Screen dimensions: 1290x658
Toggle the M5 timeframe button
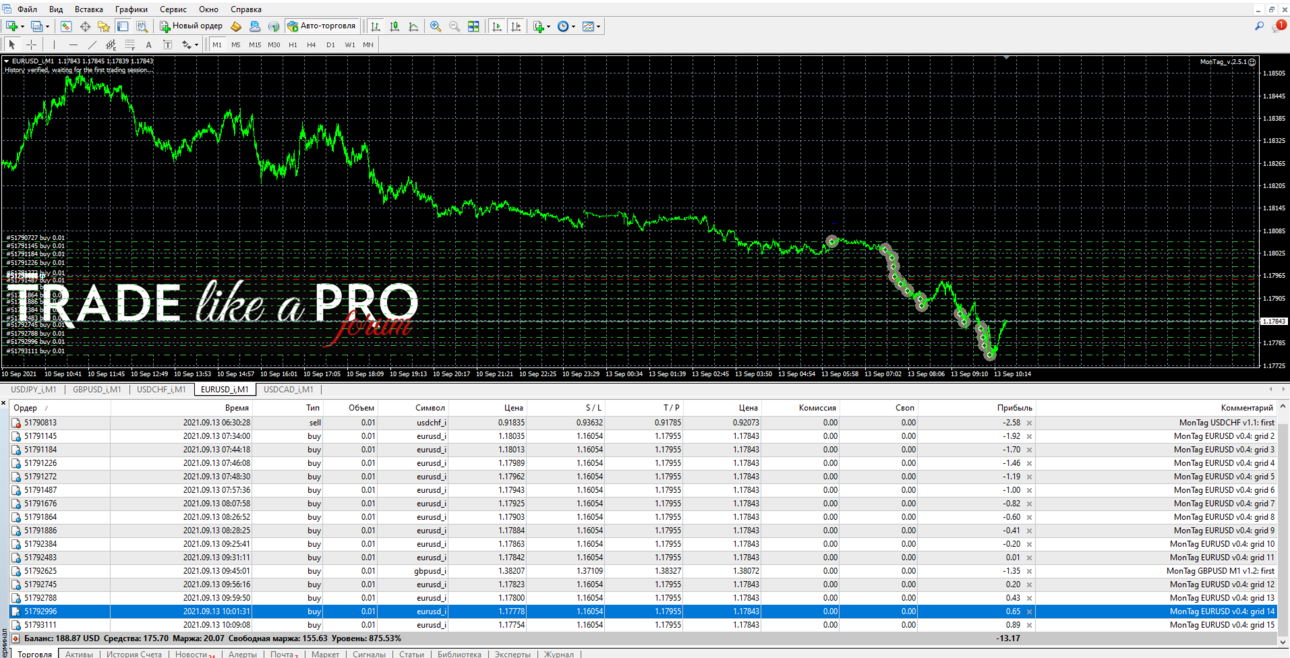tap(236, 44)
